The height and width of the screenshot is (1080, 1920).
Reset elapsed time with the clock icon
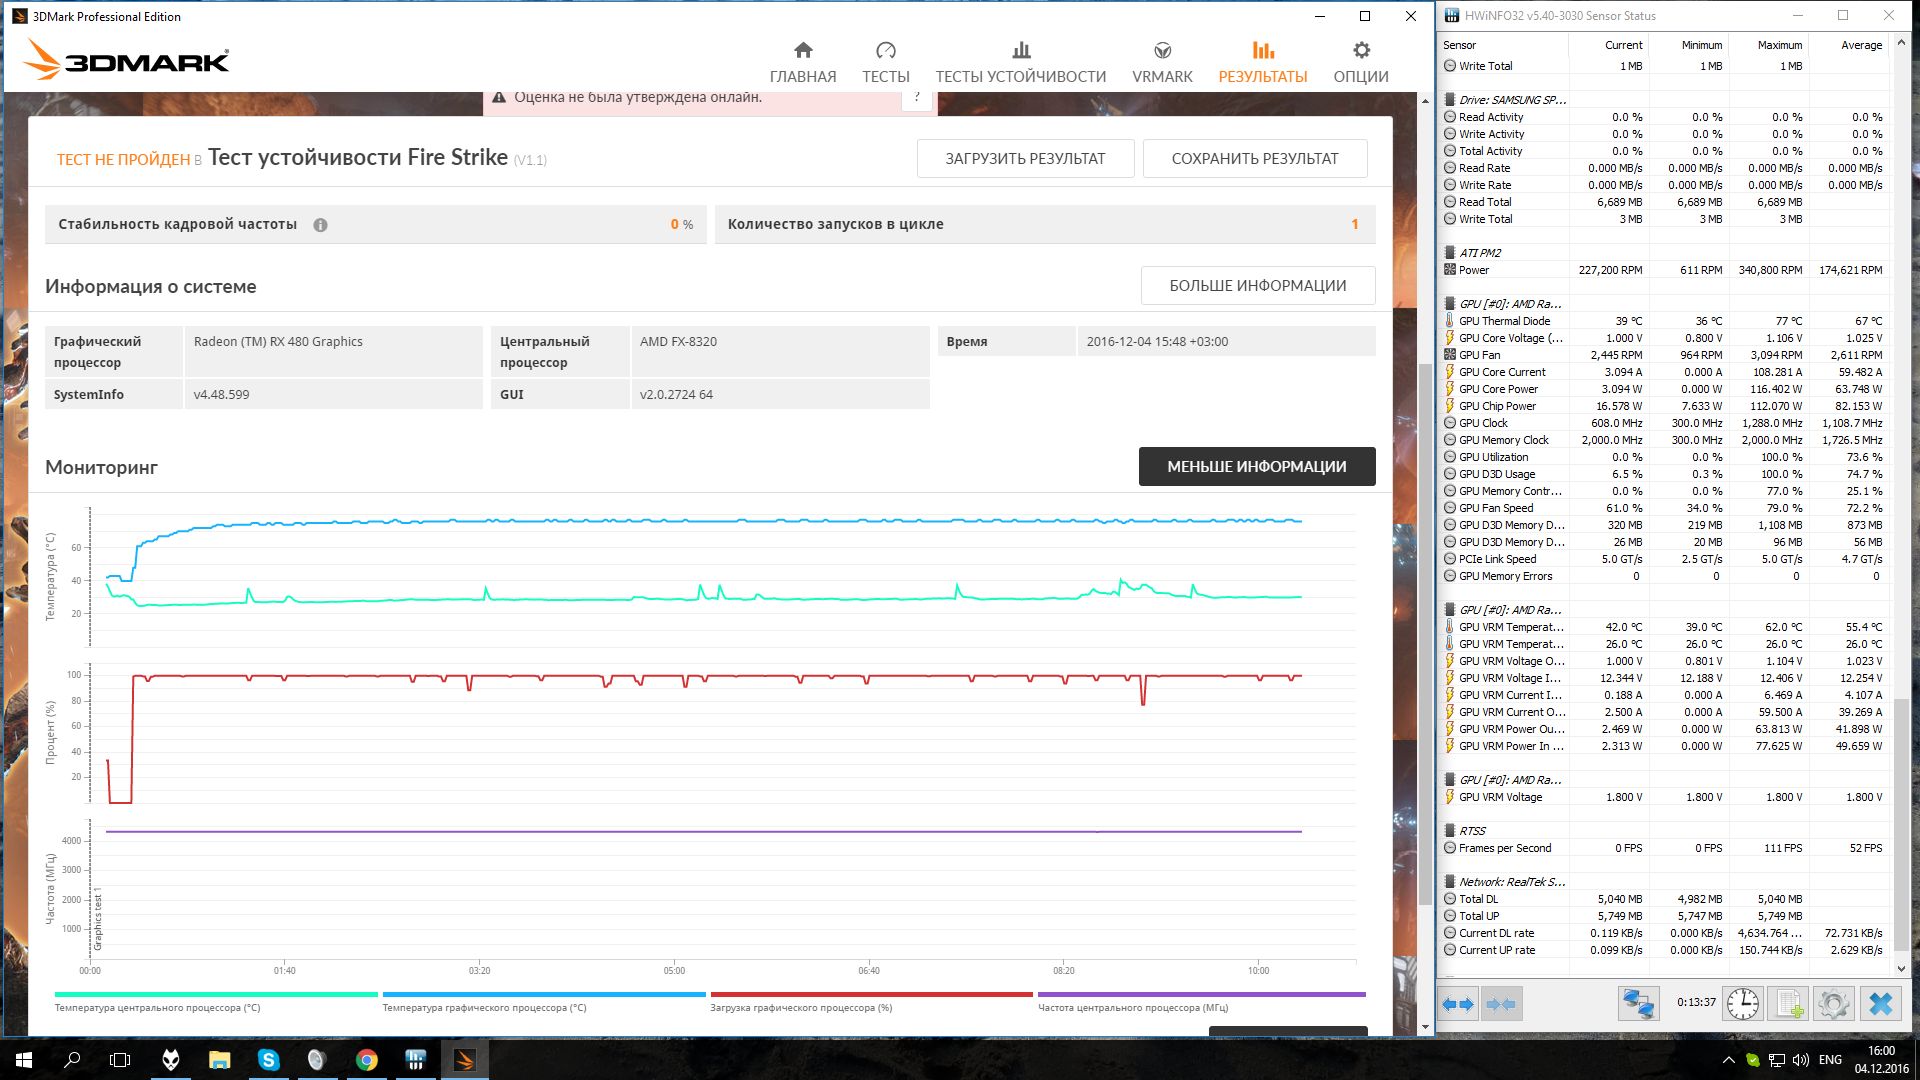point(1742,1004)
